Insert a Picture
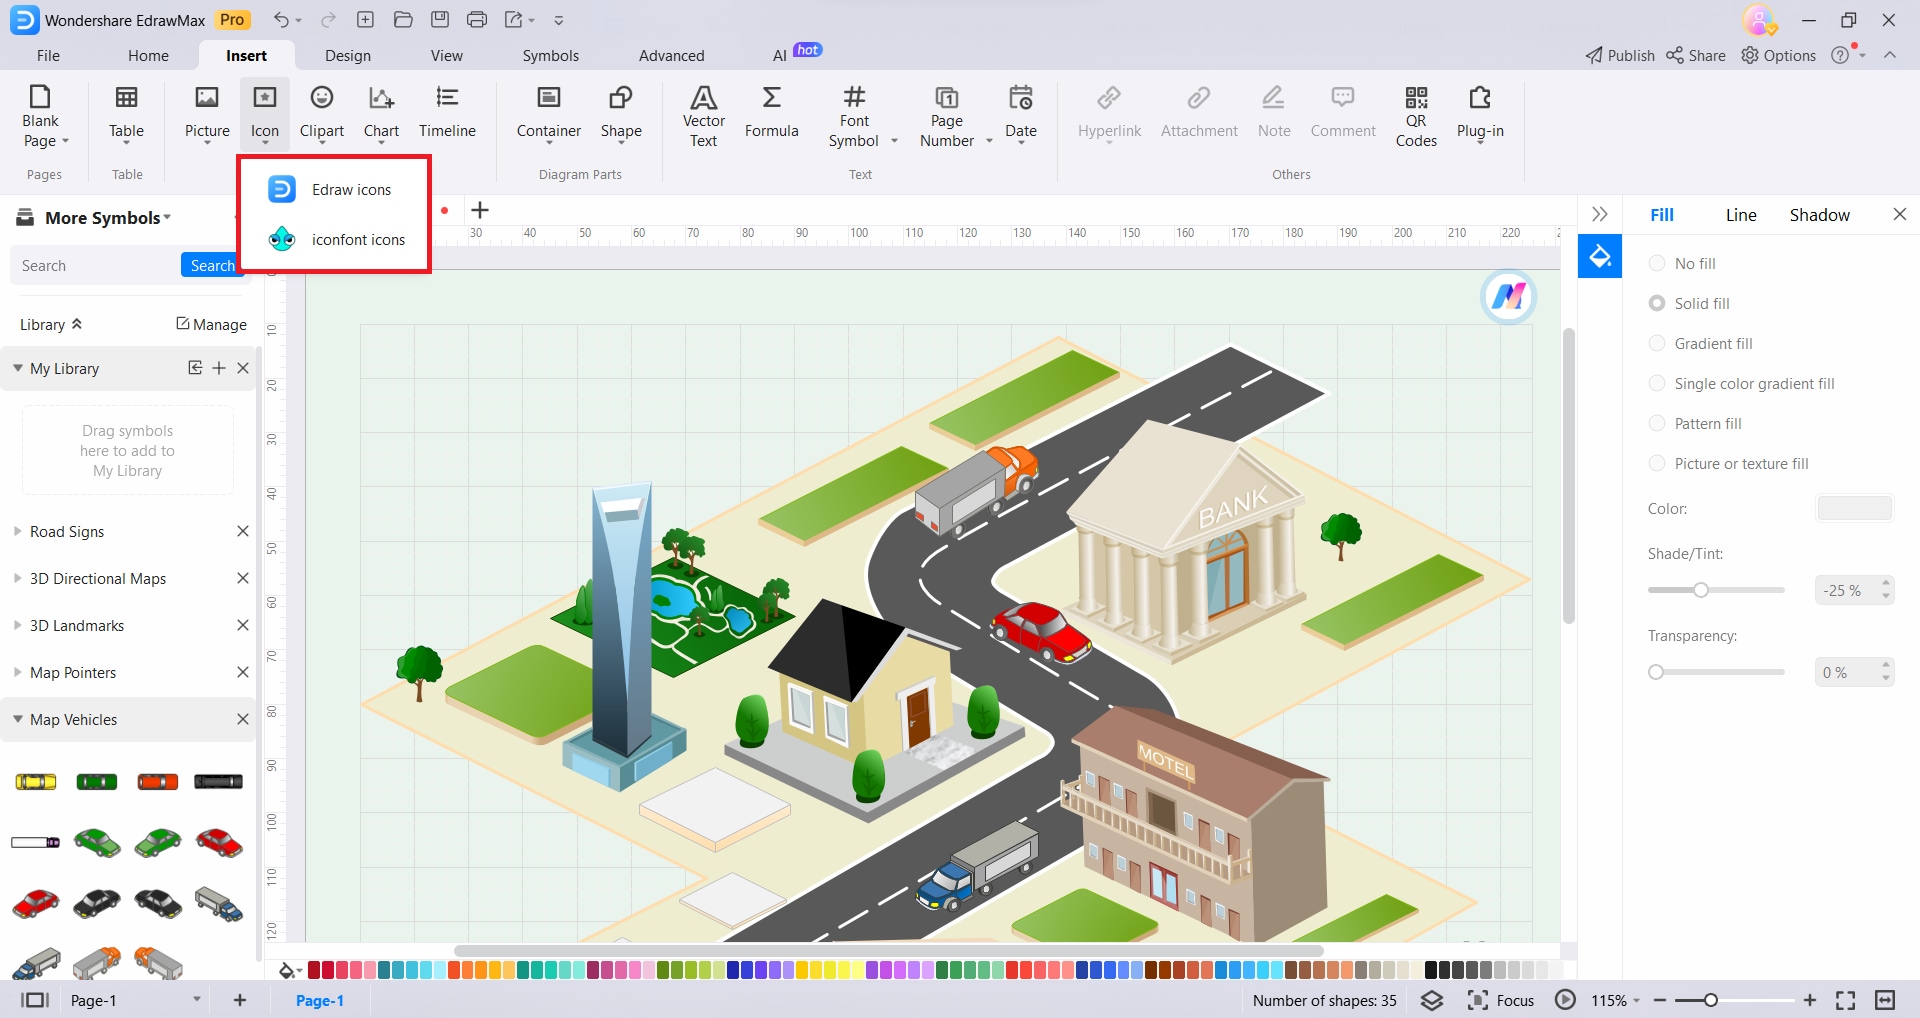The image size is (1920, 1018). pyautogui.click(x=207, y=116)
